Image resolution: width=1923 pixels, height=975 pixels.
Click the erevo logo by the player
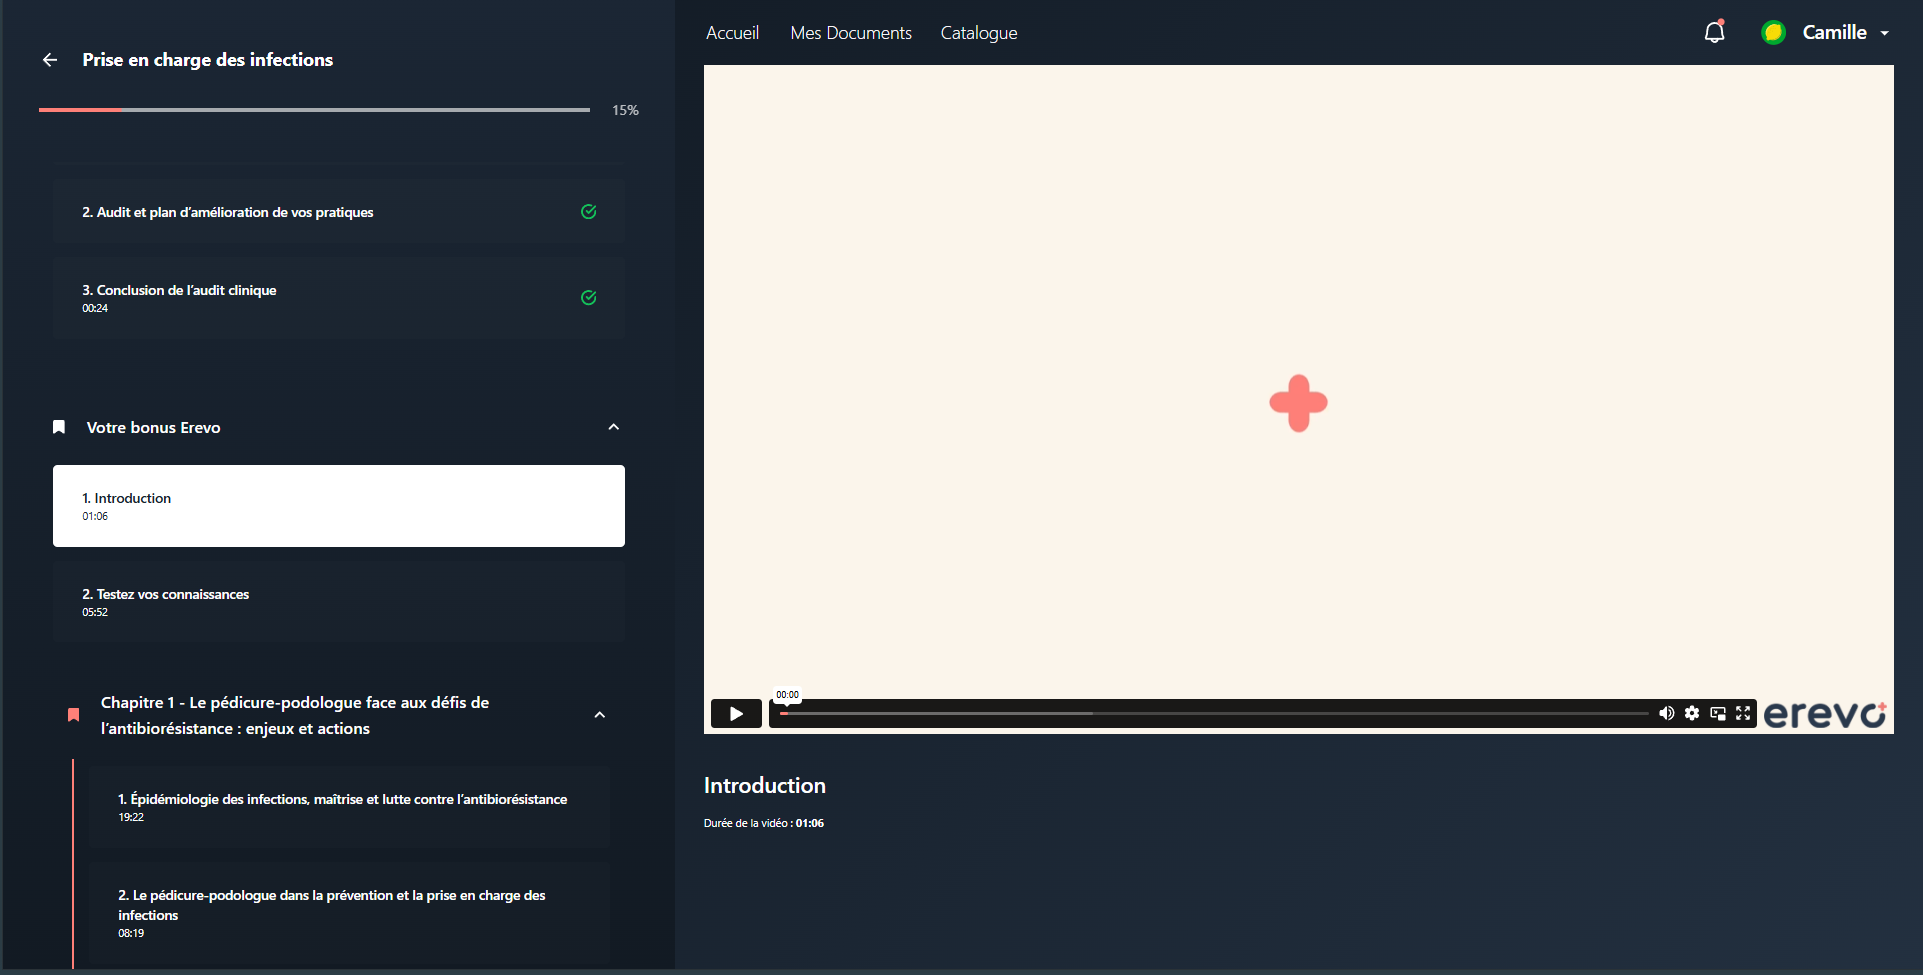pyautogui.click(x=1825, y=714)
